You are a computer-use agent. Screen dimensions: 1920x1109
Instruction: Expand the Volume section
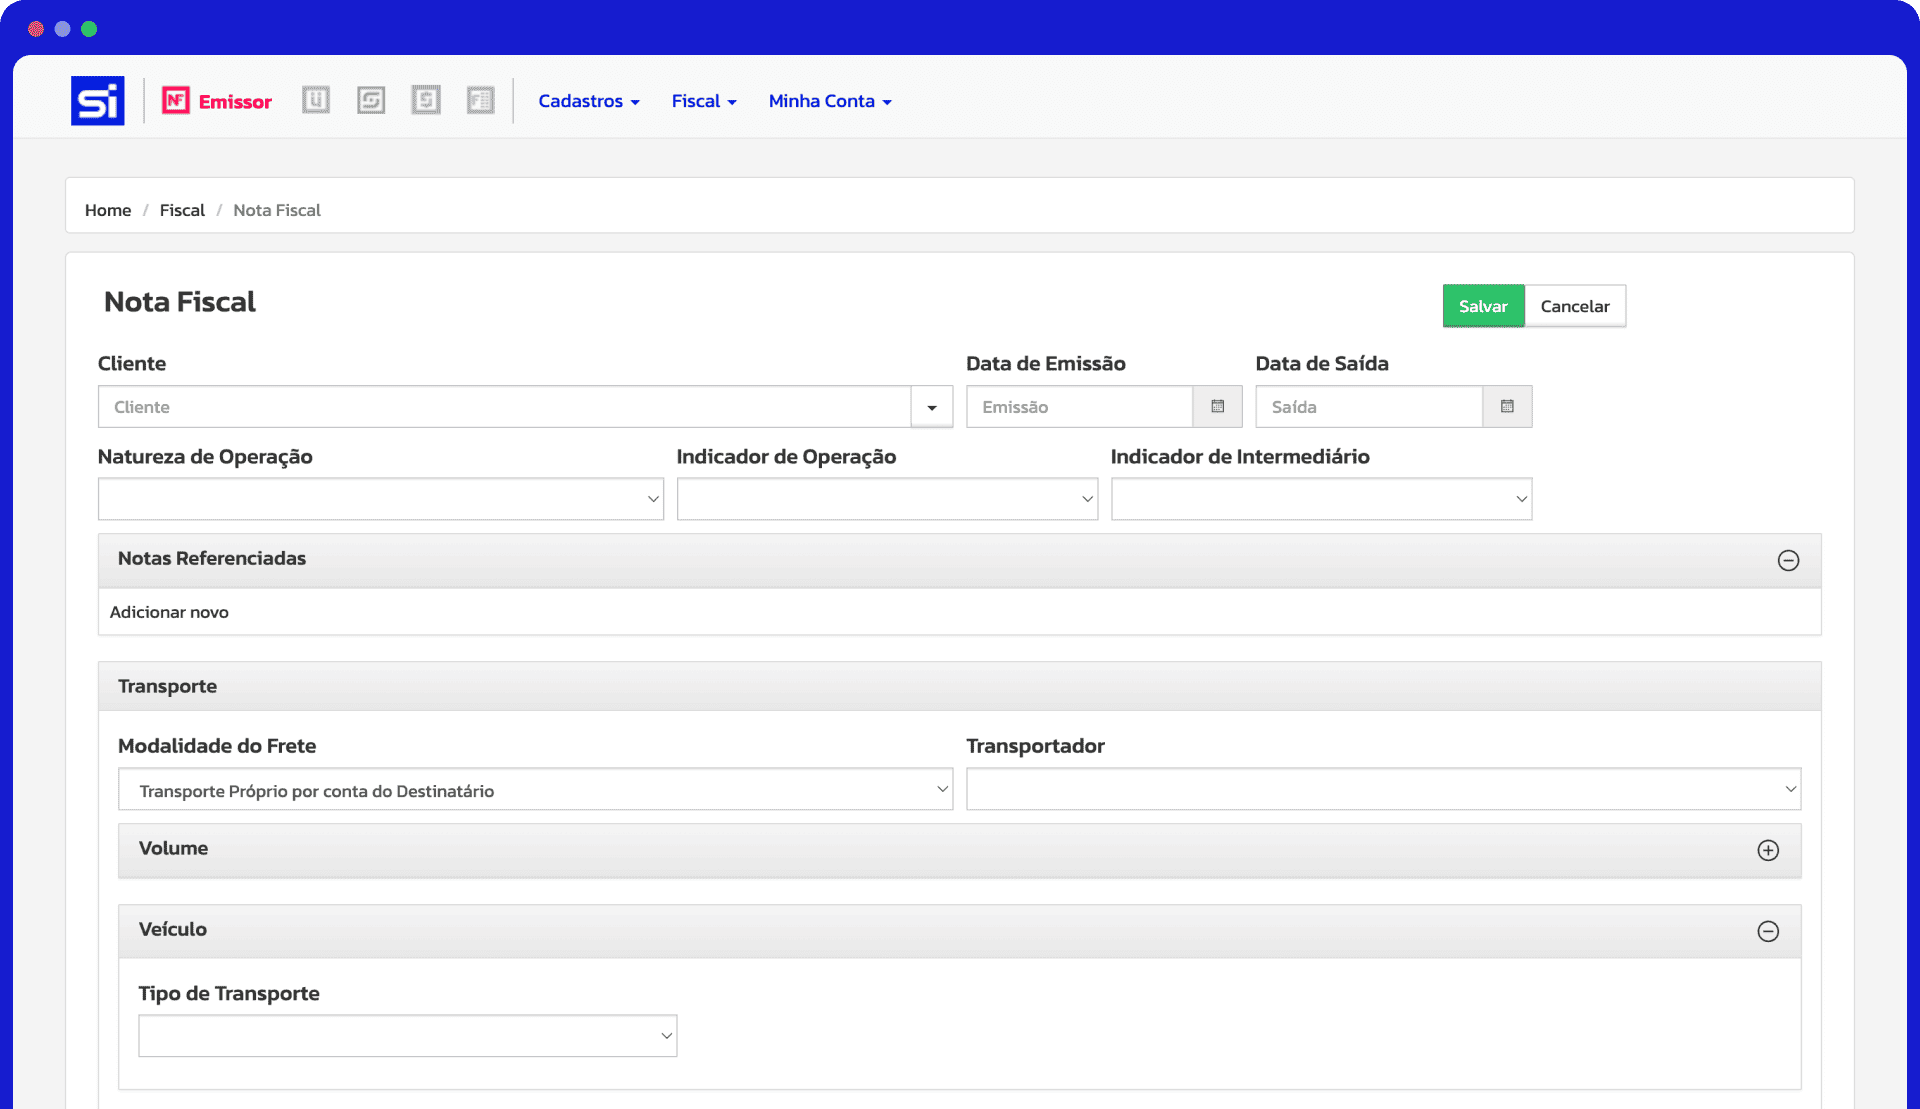pos(1768,850)
